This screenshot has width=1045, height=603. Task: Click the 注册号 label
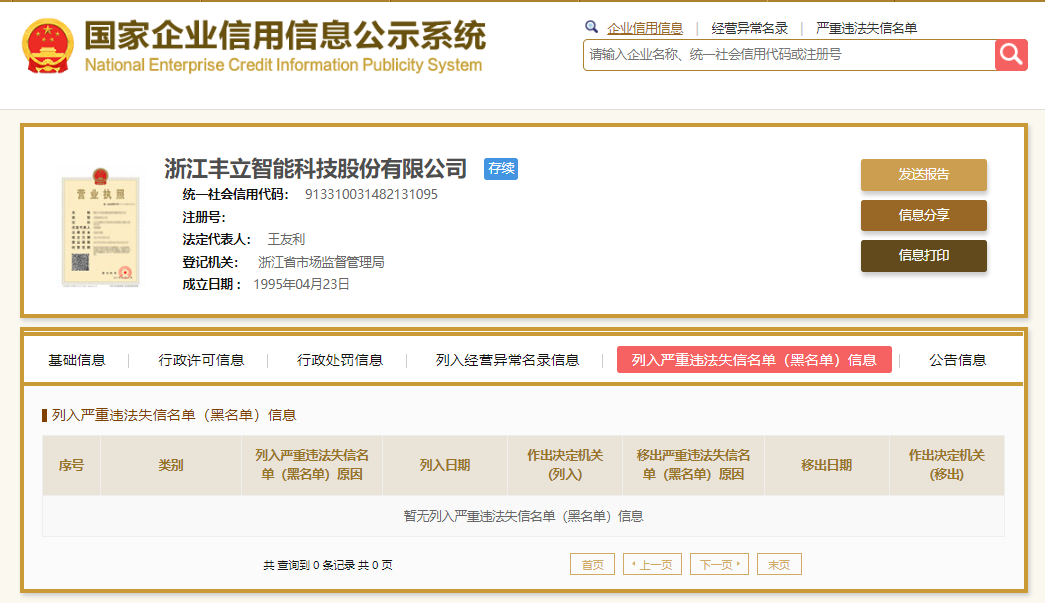point(204,217)
